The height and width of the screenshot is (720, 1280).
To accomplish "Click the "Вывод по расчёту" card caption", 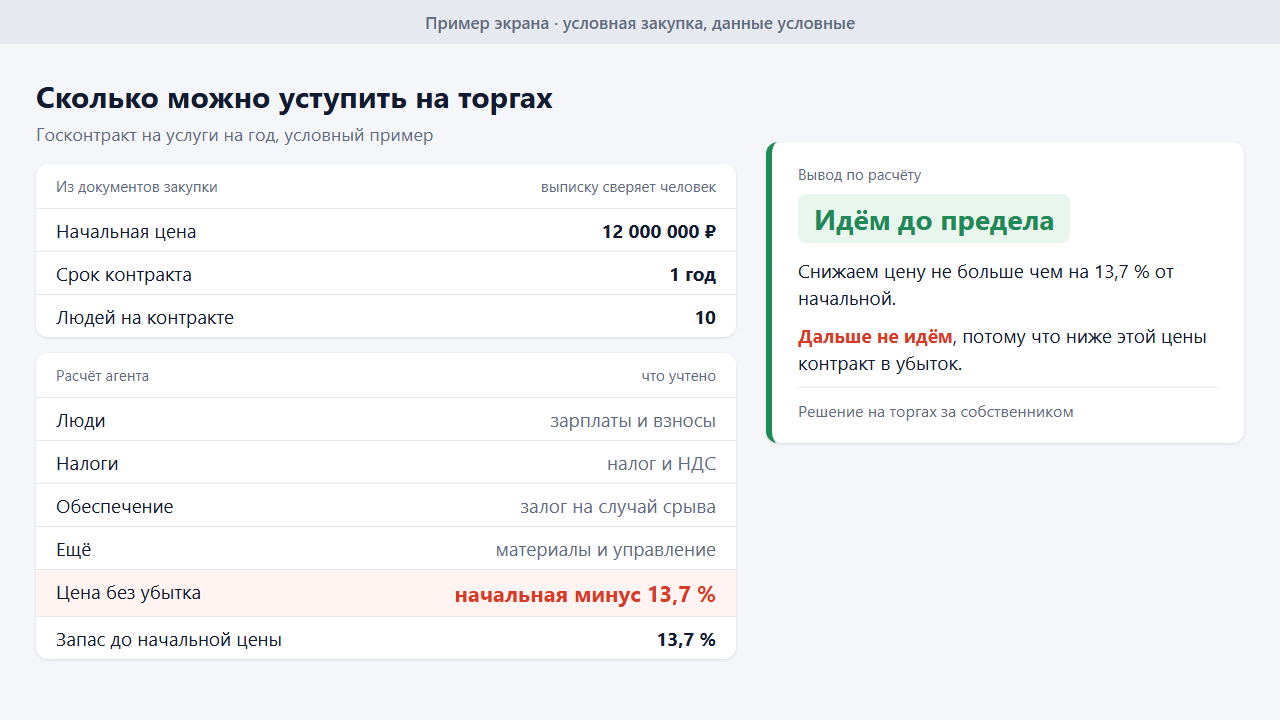I will coord(860,175).
